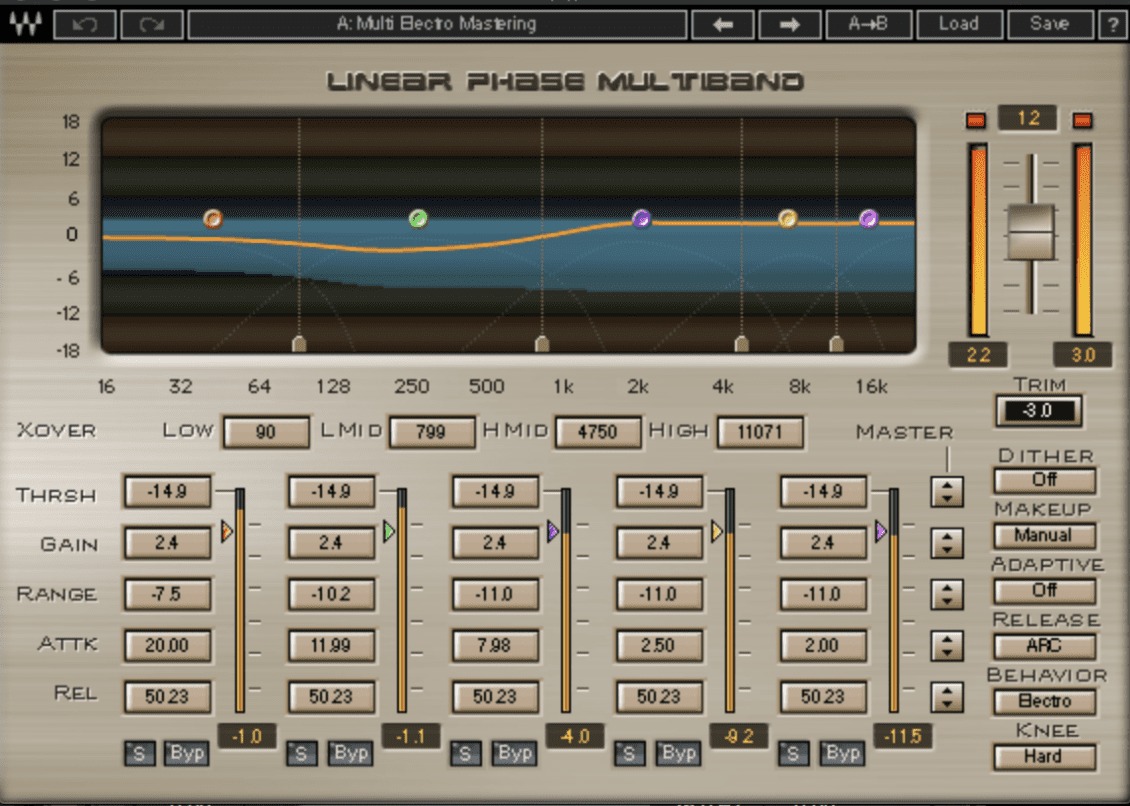Select the green Low-Mid band node on the graph

coord(418,218)
